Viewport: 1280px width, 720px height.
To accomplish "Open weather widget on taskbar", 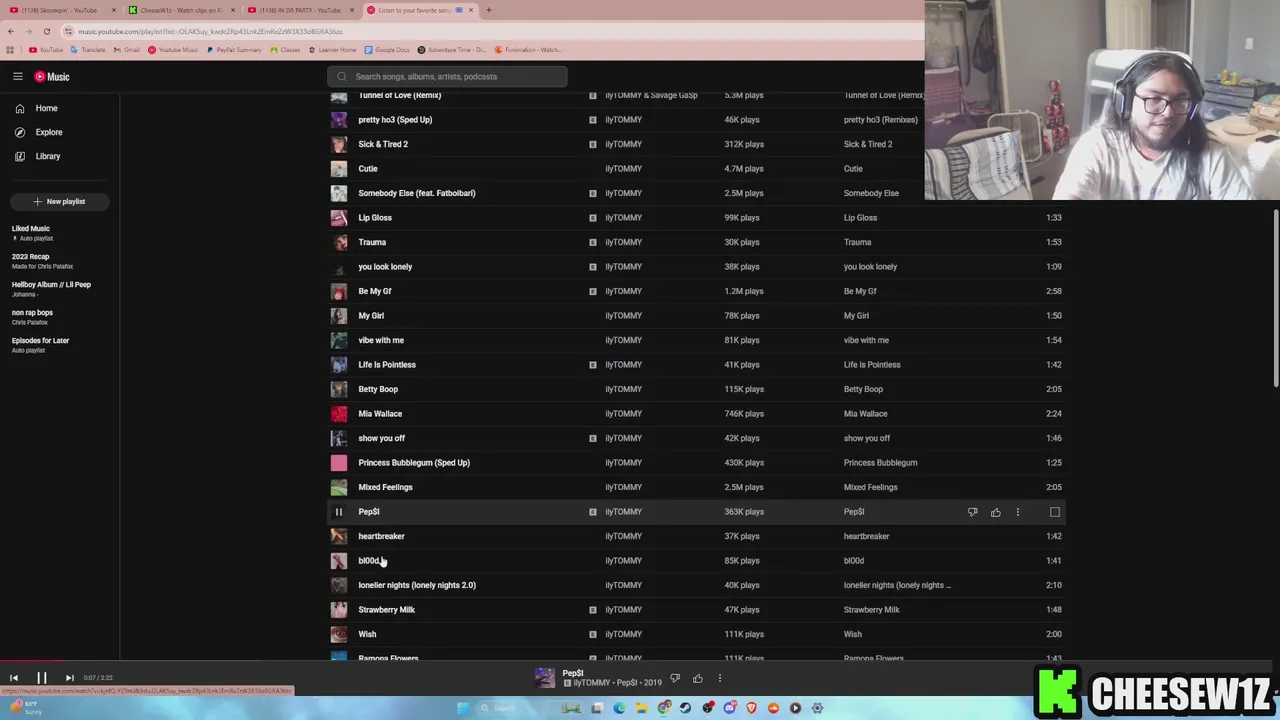I will [28, 707].
